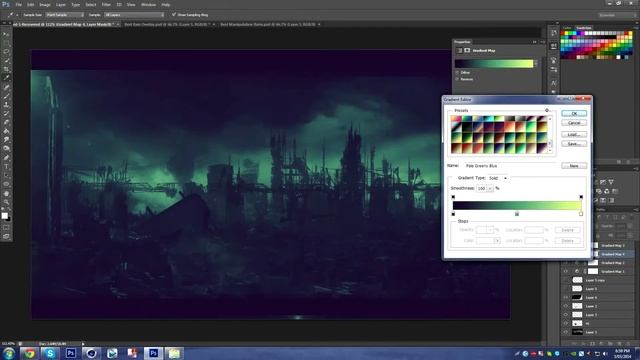Show the hidden Layer 5 copy layer
The height and width of the screenshot is (360, 640).
tap(566, 280)
